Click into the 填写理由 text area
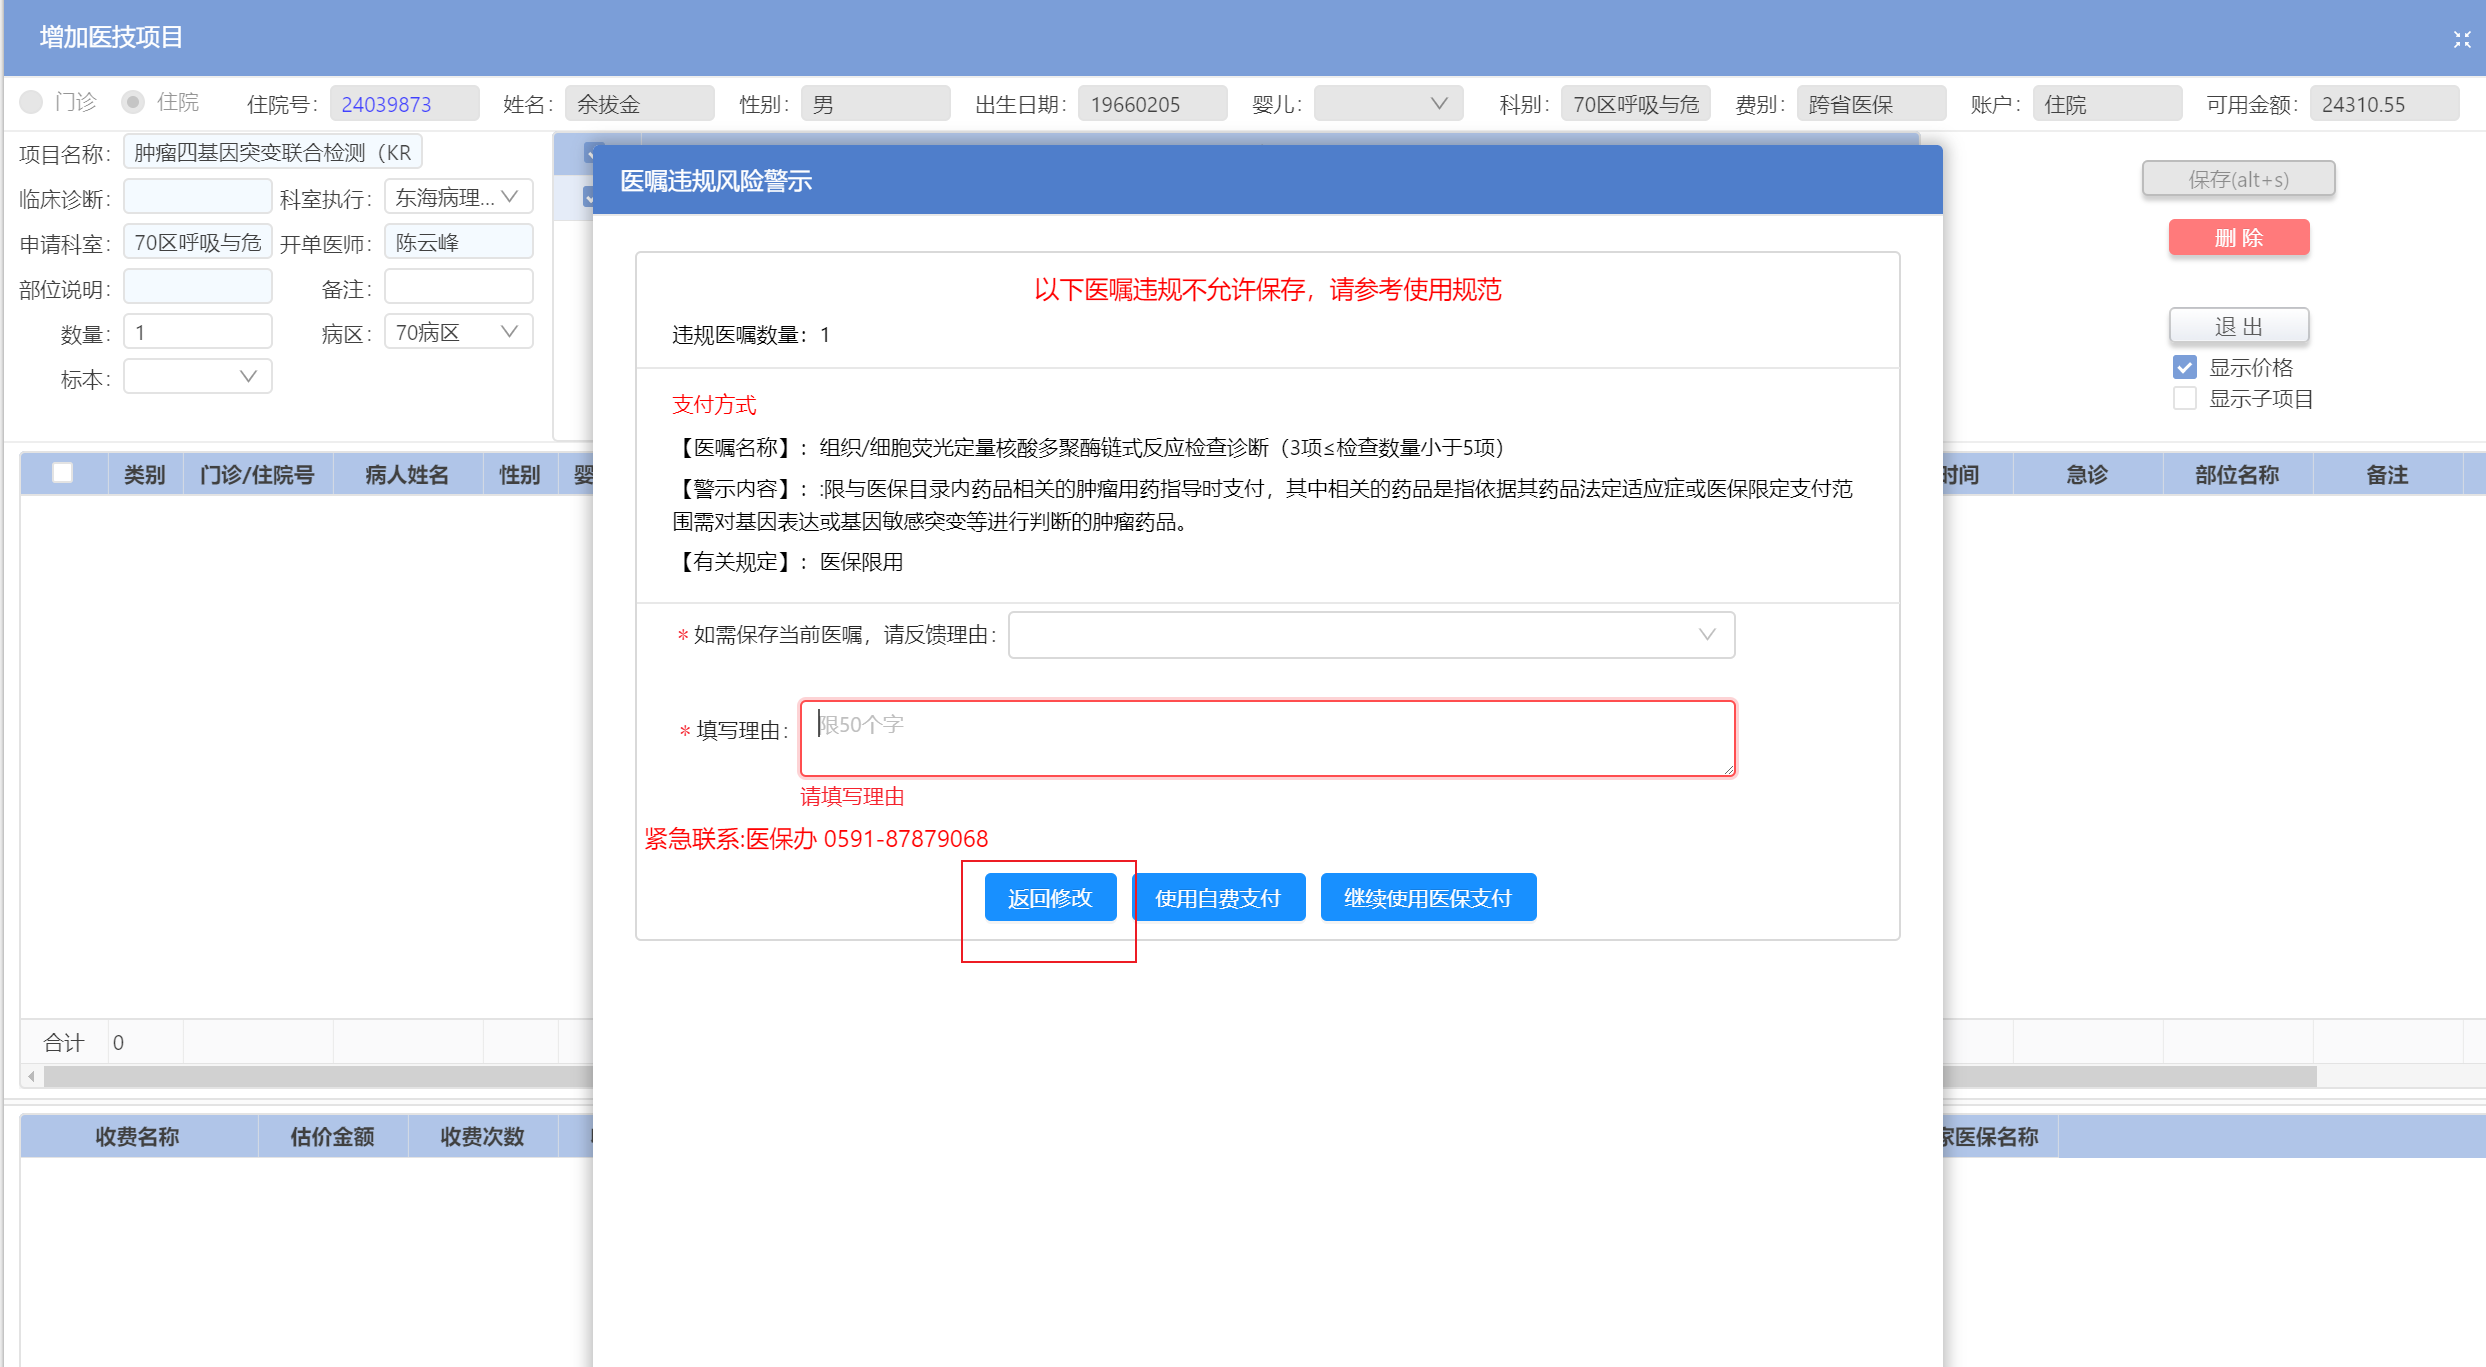The height and width of the screenshot is (1367, 2486). (x=1266, y=738)
